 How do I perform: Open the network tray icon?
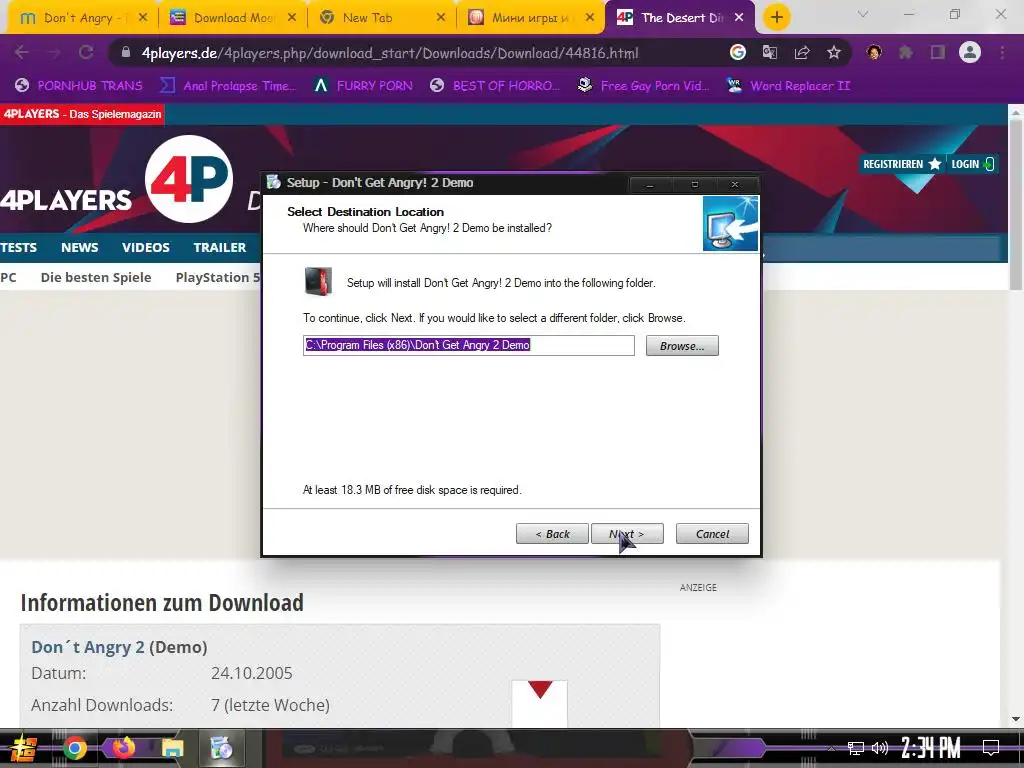855,748
